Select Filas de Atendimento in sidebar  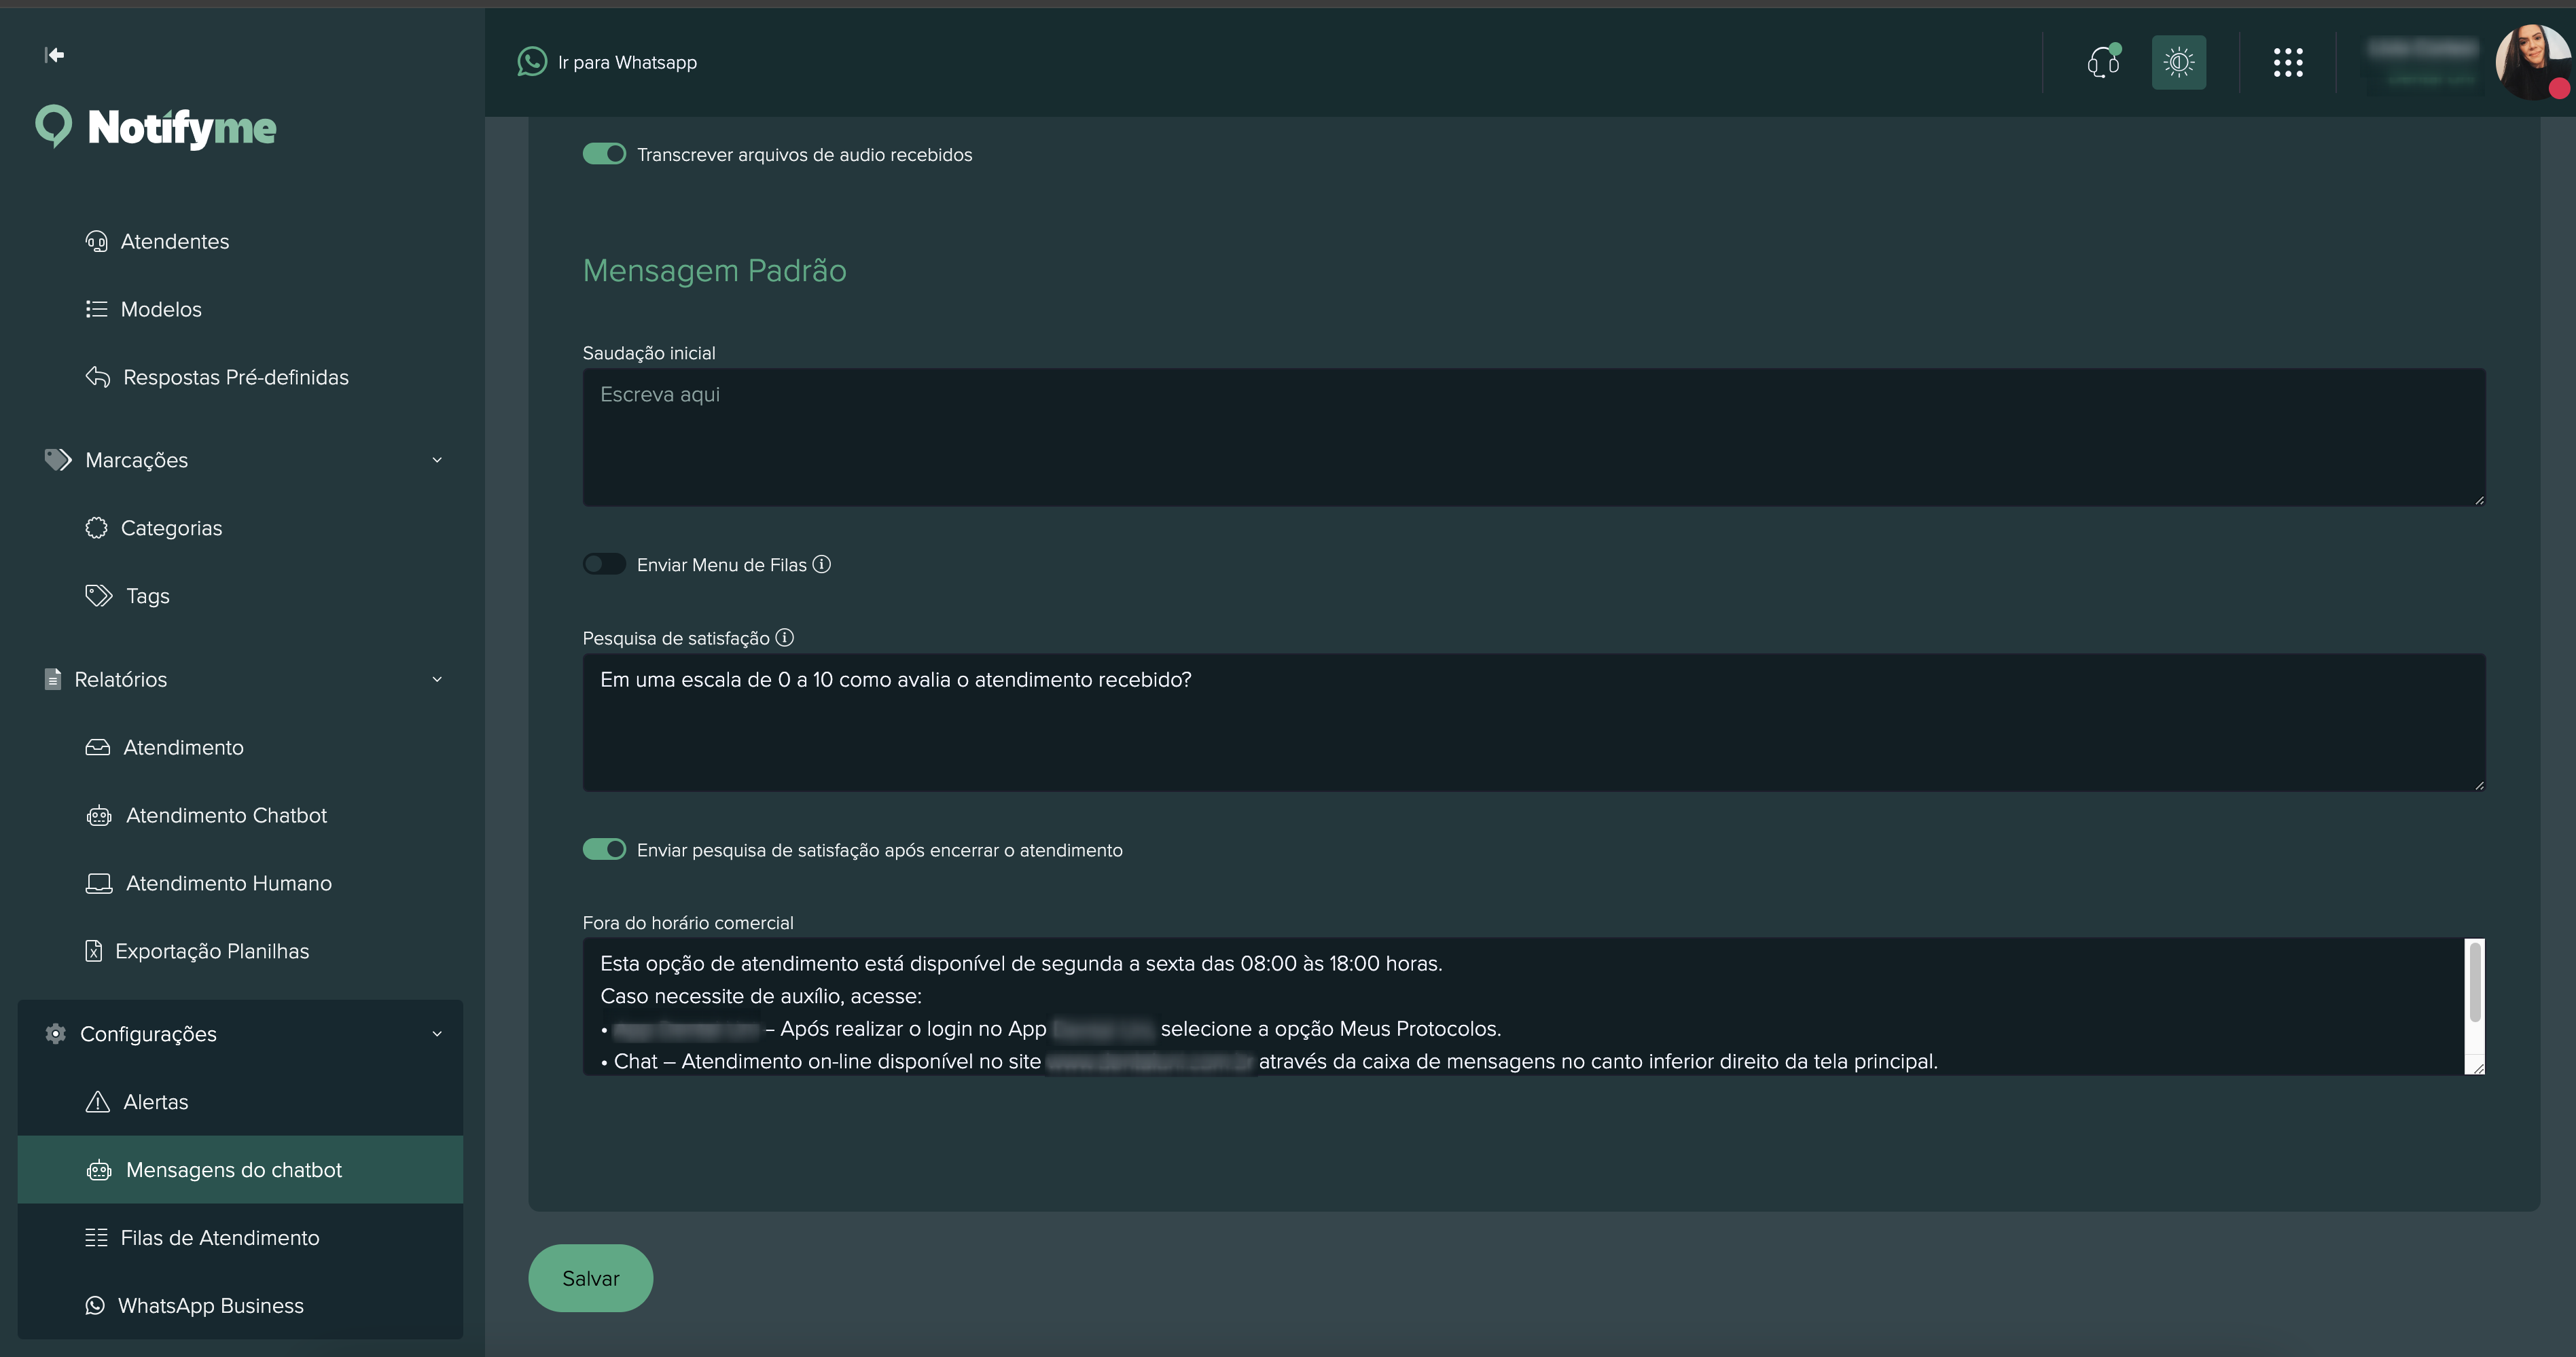pos(219,1237)
